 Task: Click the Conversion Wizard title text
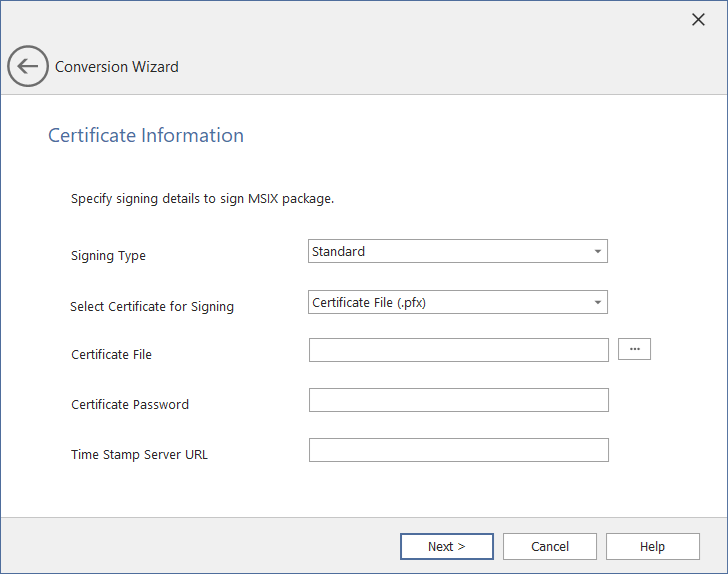click(117, 67)
